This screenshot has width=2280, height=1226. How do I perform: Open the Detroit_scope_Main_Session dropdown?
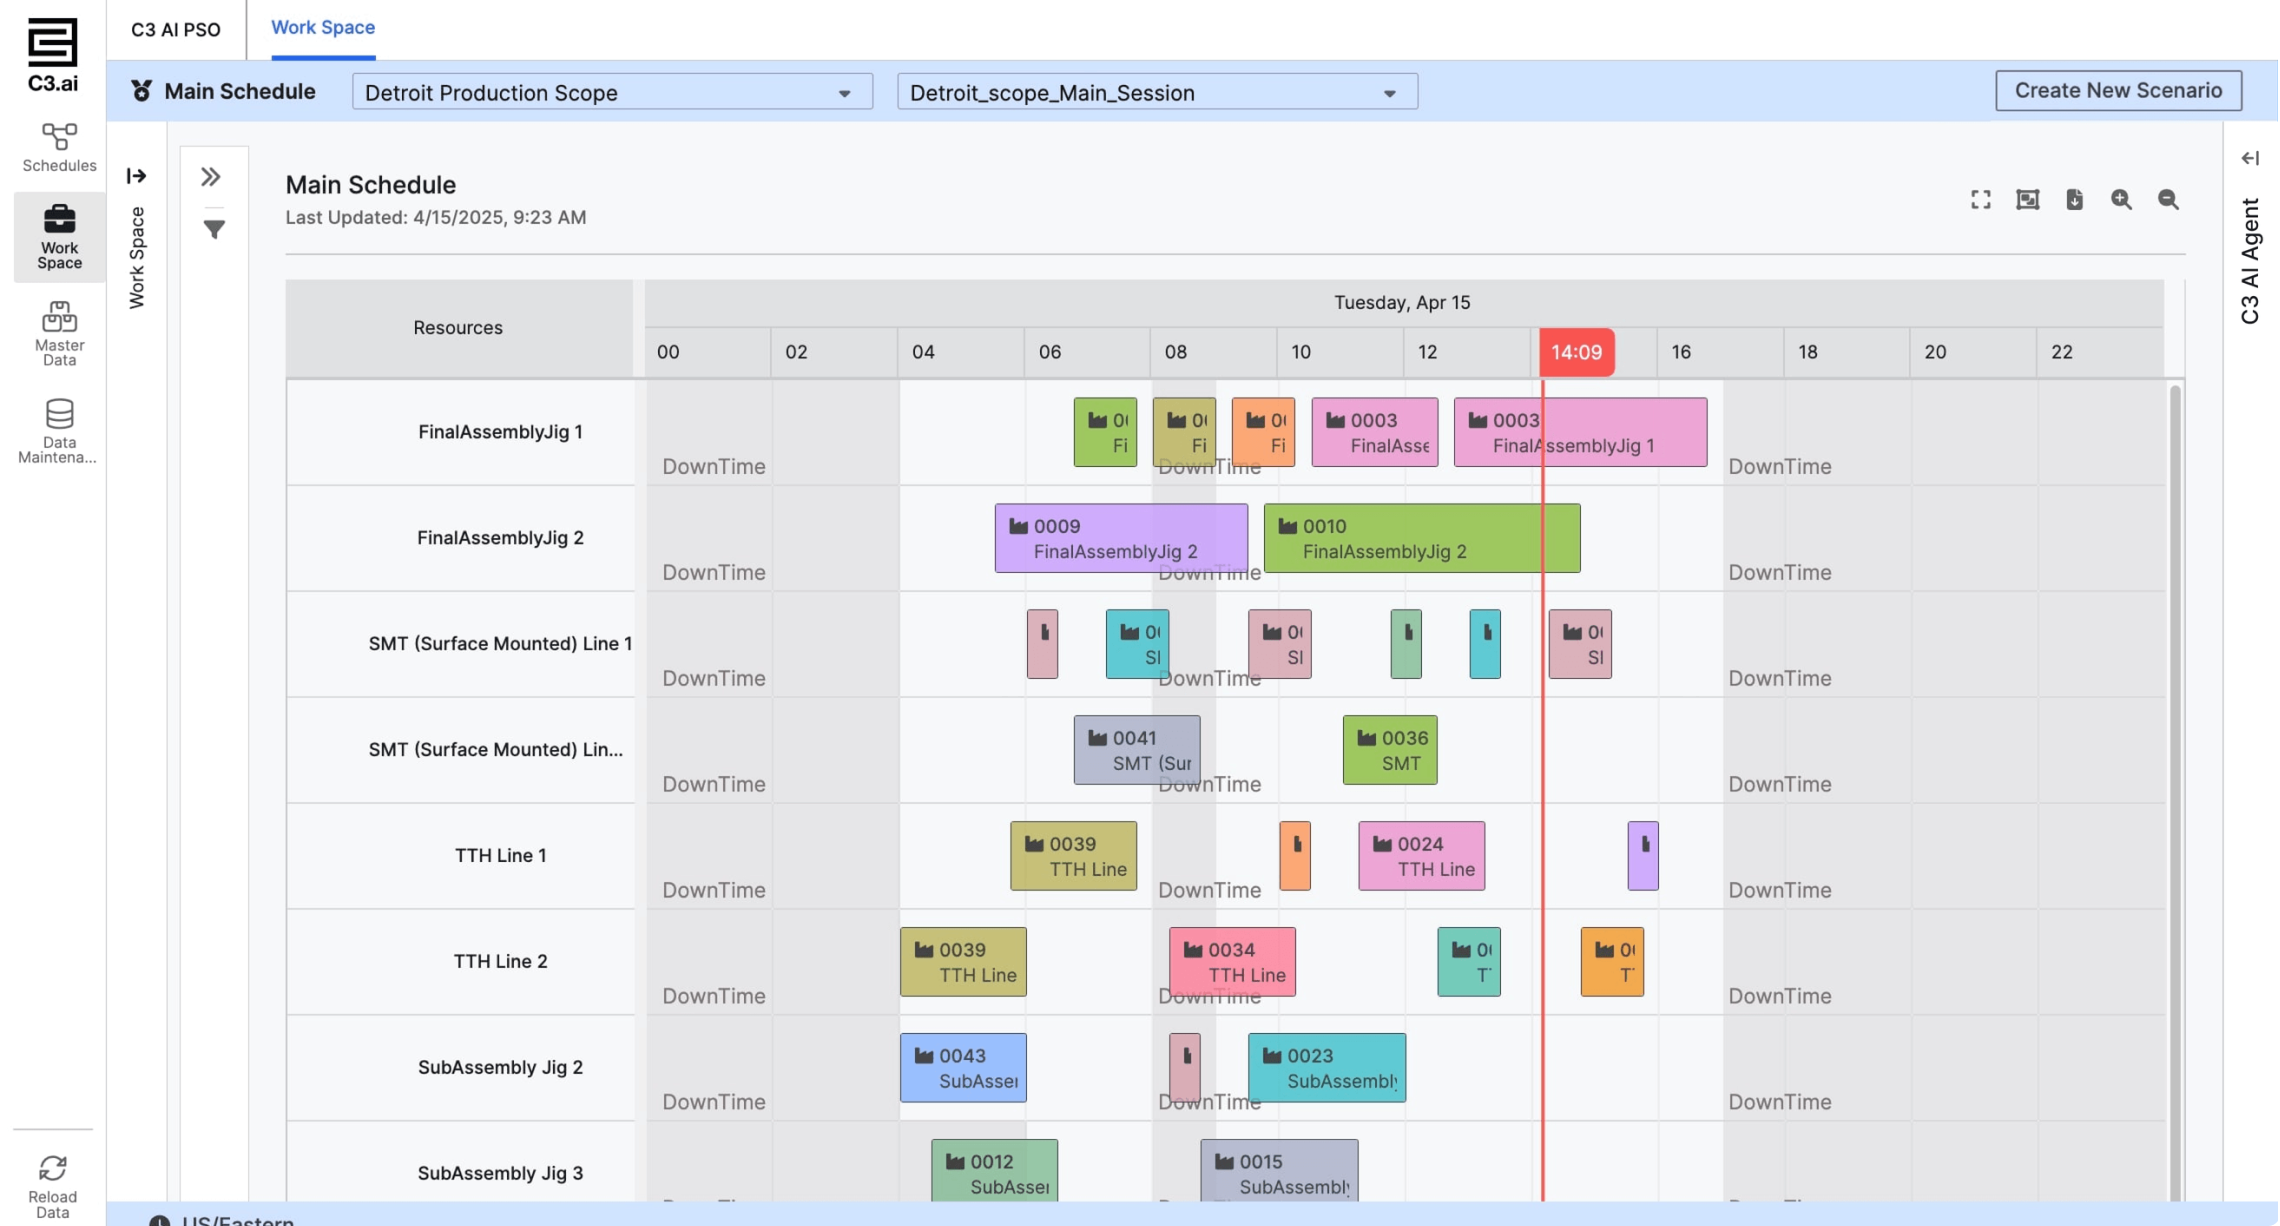tap(1157, 92)
